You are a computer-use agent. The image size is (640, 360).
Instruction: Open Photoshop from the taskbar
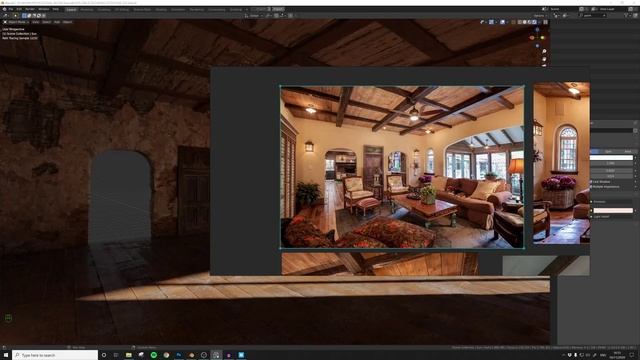(179, 355)
